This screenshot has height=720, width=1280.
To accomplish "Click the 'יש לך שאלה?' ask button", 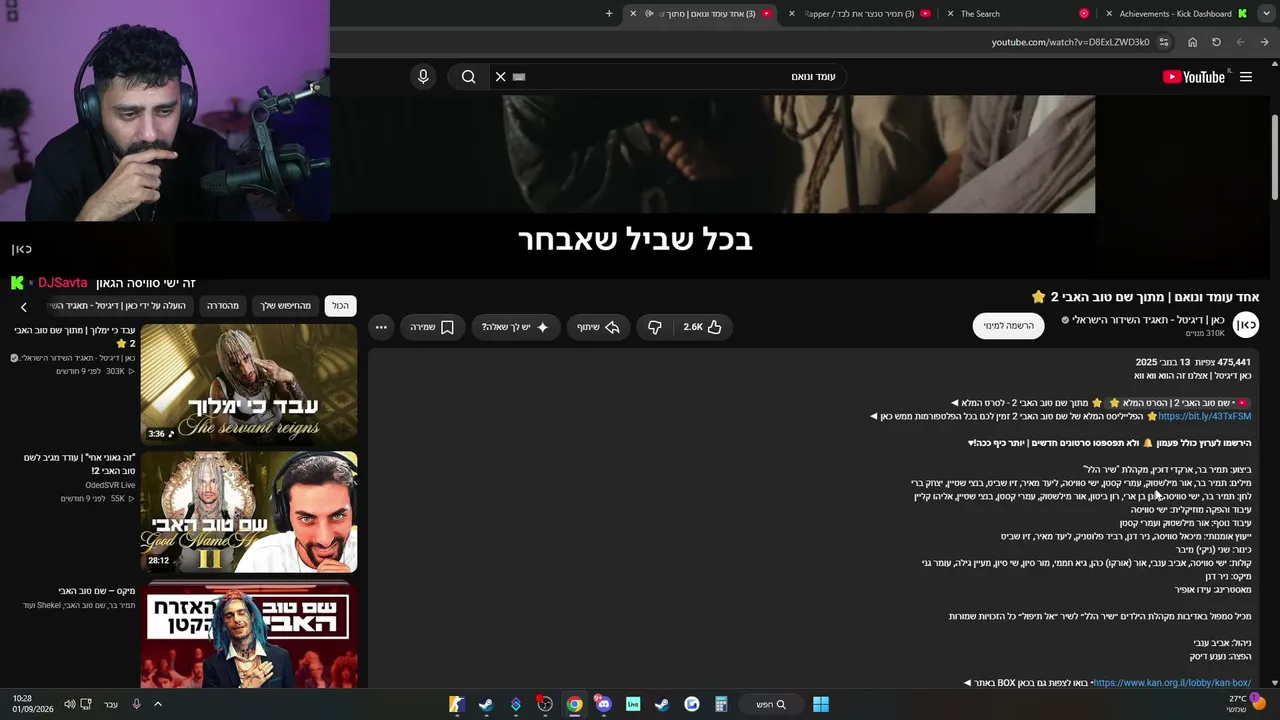I will pos(515,327).
